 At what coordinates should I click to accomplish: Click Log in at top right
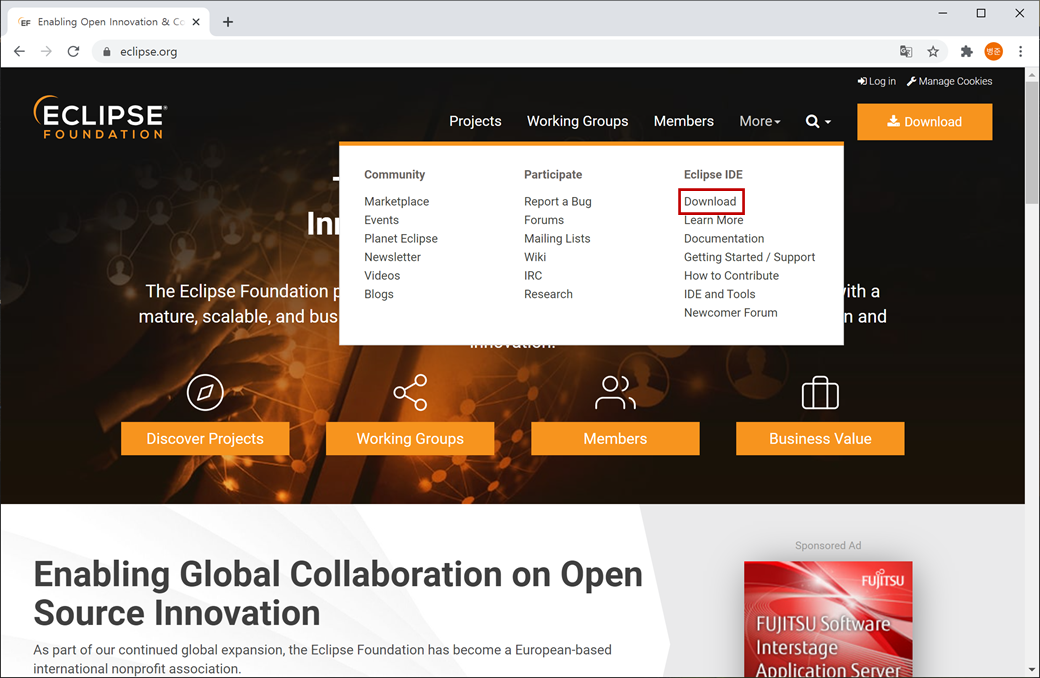point(876,81)
